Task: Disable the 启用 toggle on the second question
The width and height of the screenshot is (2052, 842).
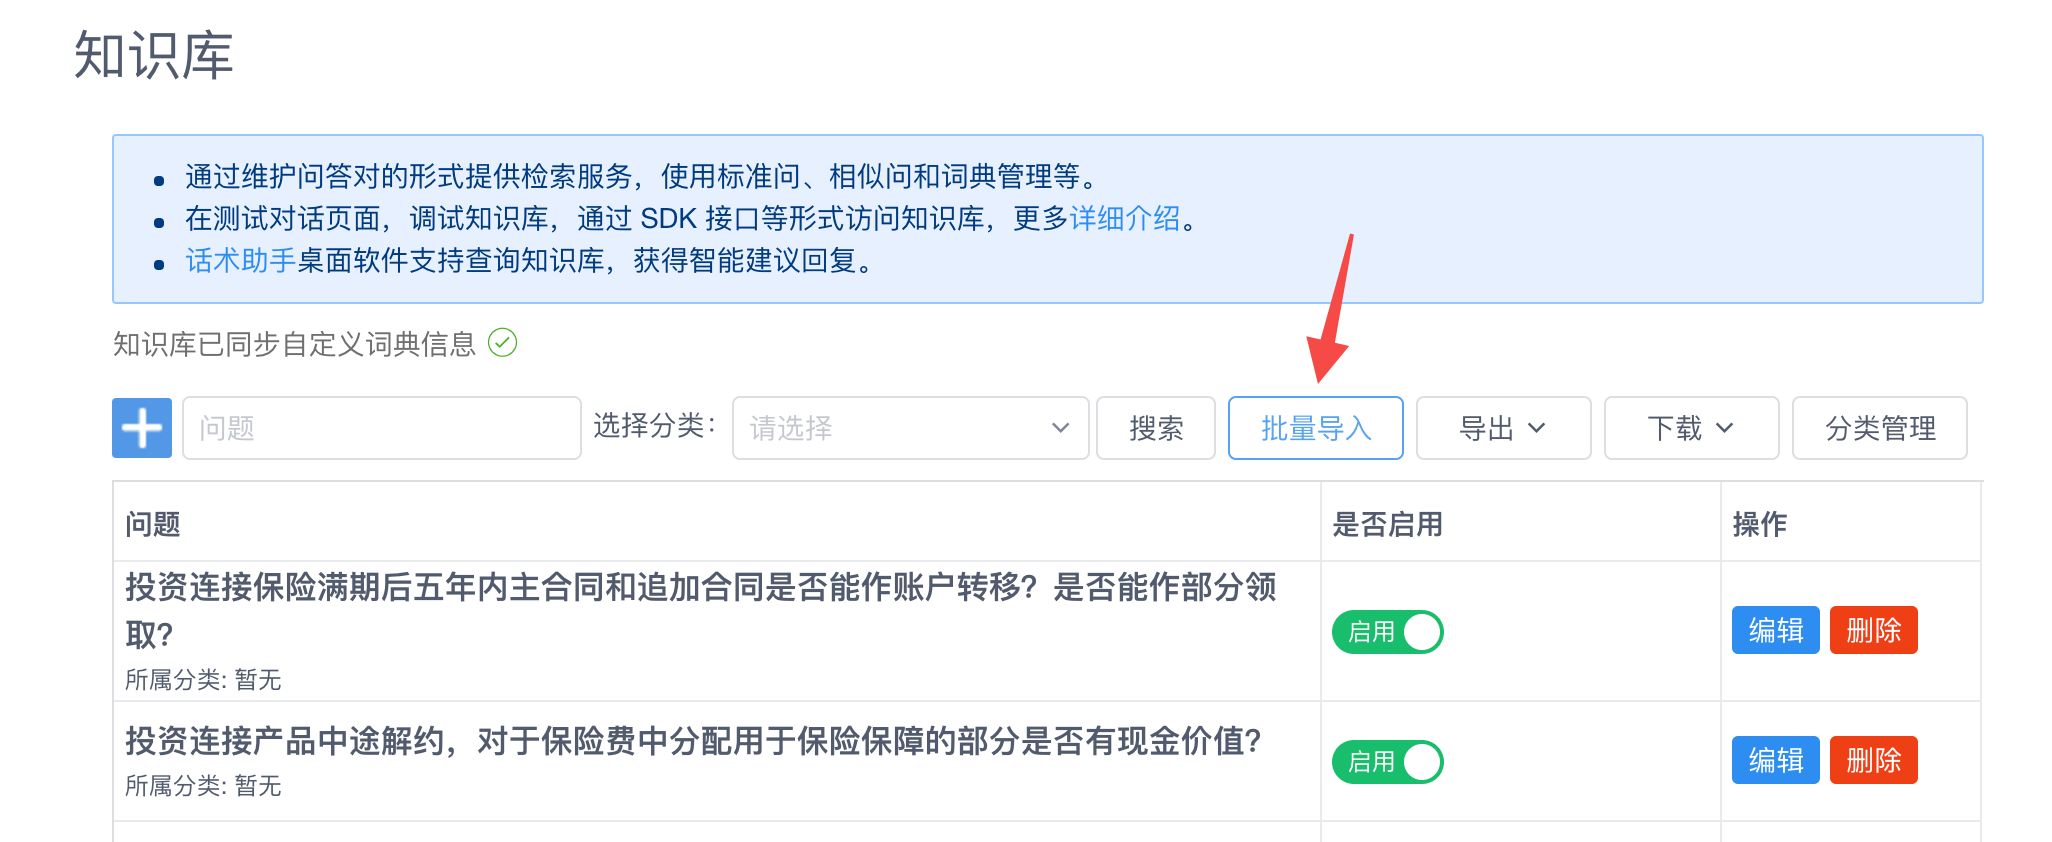Action: click(1387, 761)
